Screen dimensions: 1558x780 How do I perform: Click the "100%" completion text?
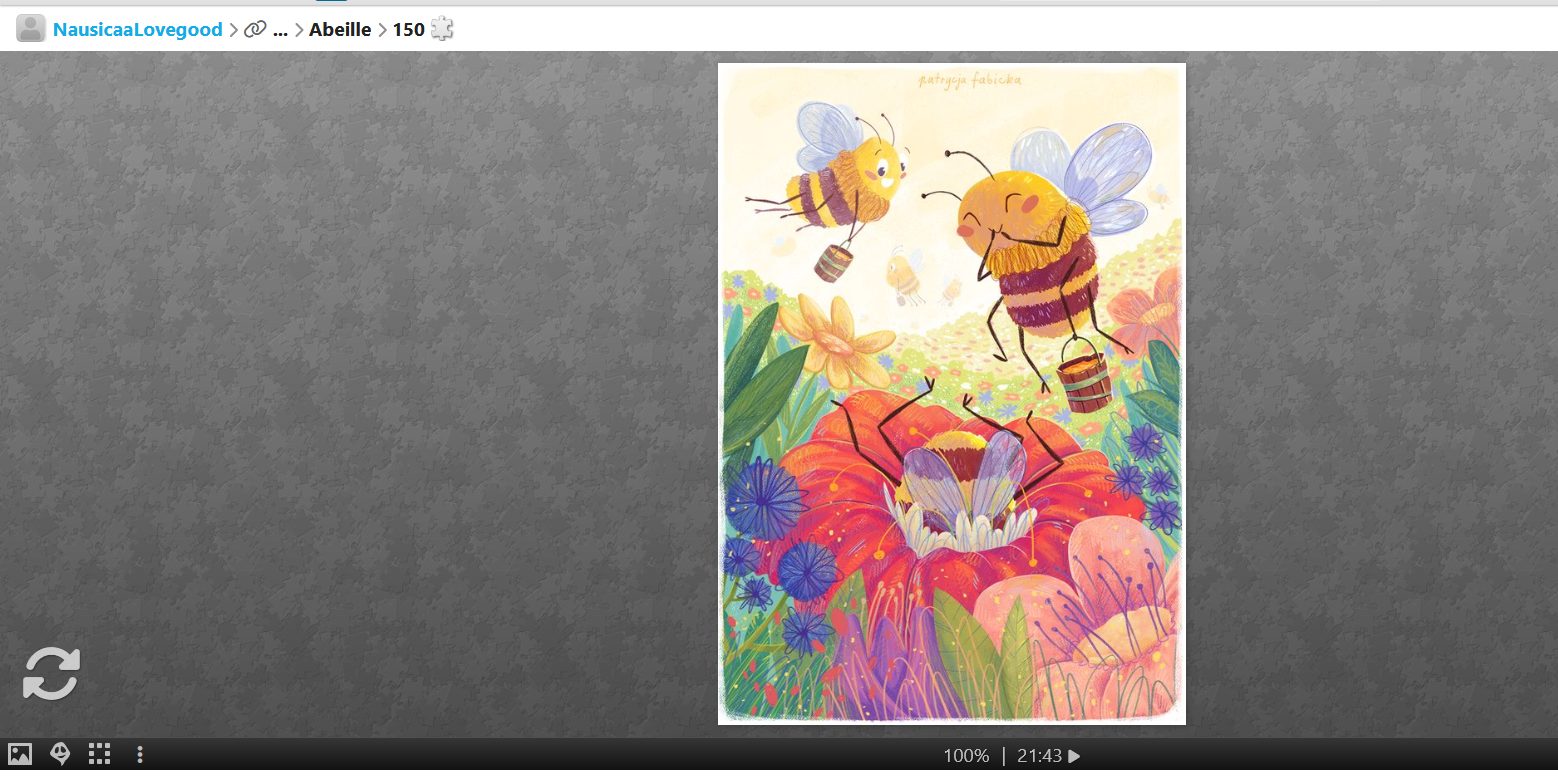[966, 756]
